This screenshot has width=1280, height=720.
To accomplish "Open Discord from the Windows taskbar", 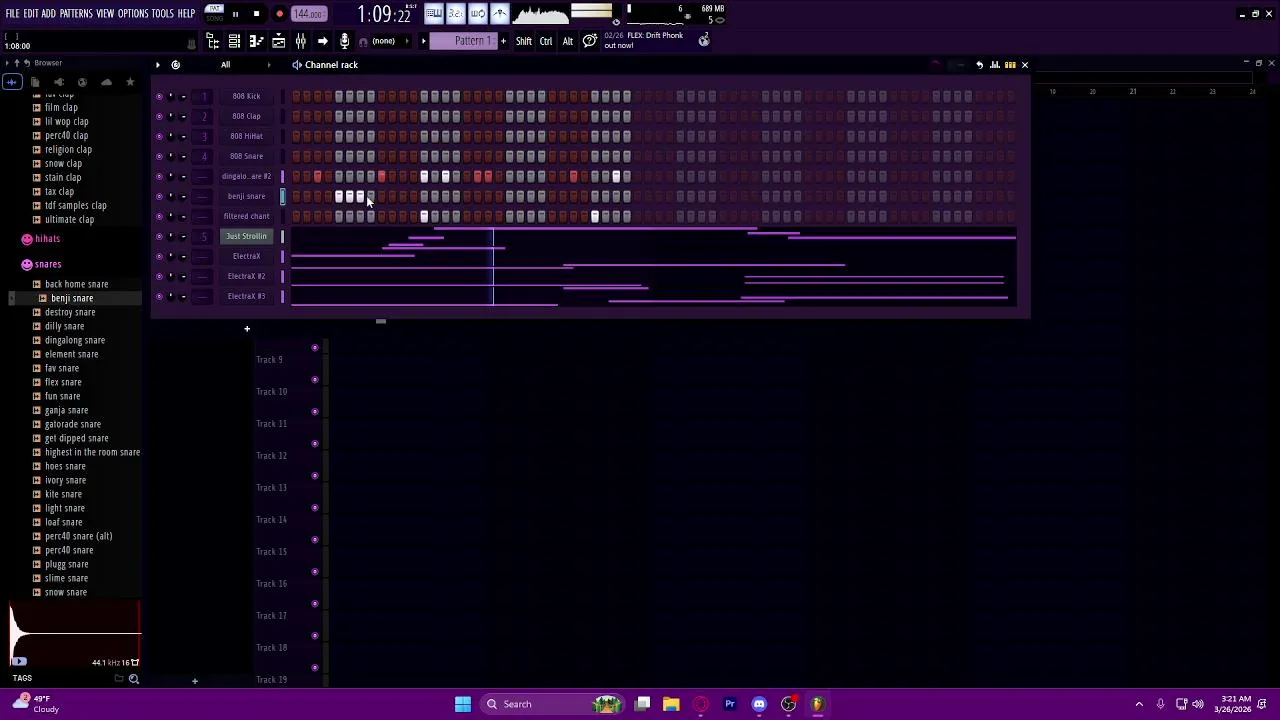I will pos(759,704).
